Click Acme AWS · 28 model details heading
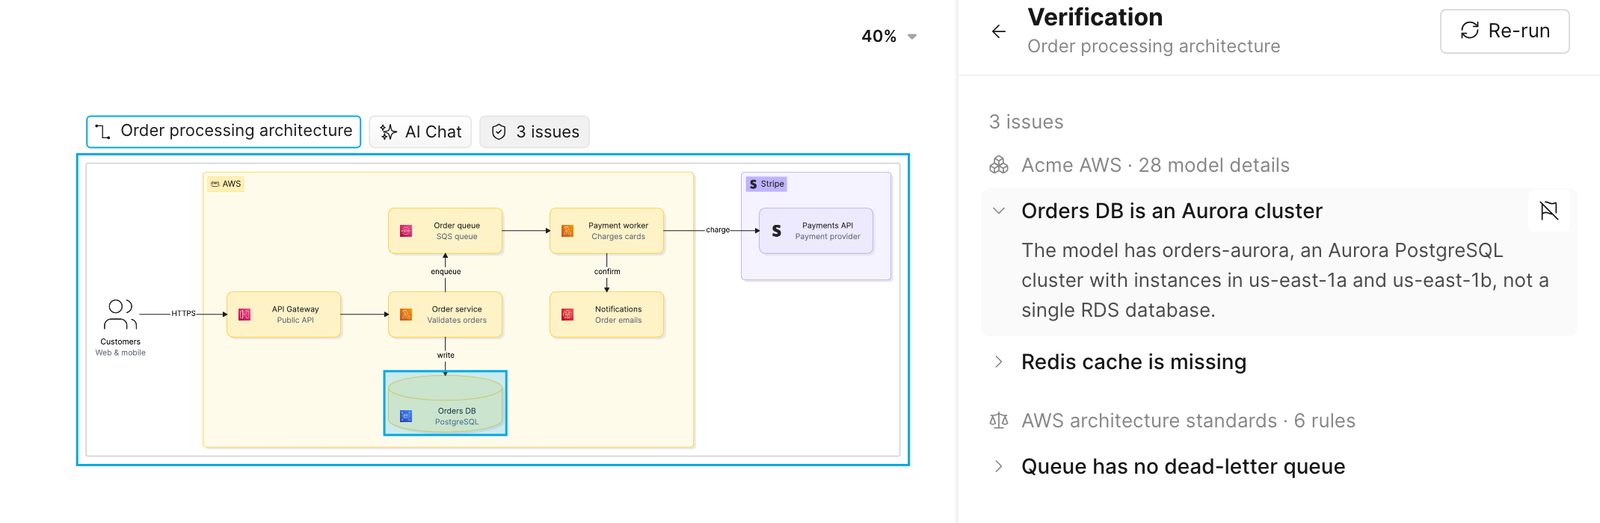 tap(1155, 165)
